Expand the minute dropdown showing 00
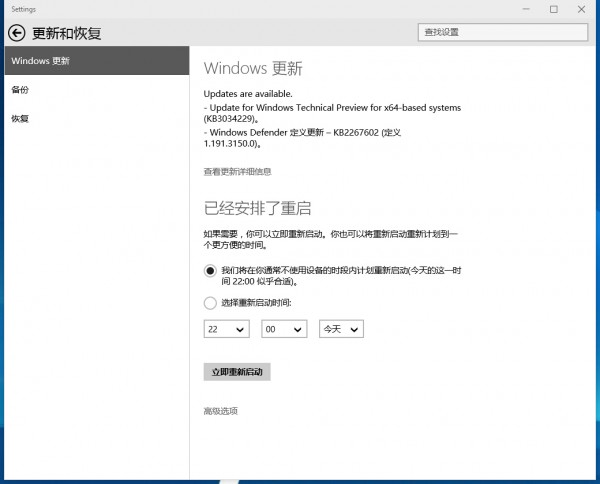 [x=283, y=329]
